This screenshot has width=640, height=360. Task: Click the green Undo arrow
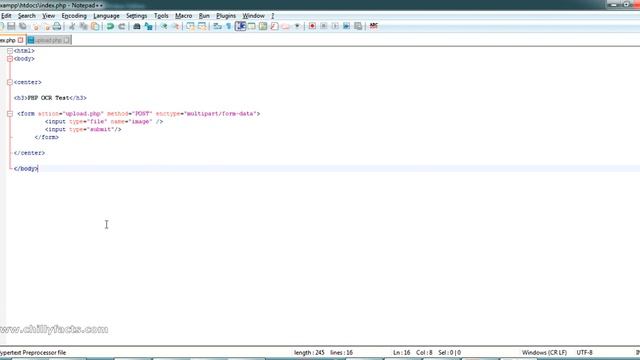110,26
